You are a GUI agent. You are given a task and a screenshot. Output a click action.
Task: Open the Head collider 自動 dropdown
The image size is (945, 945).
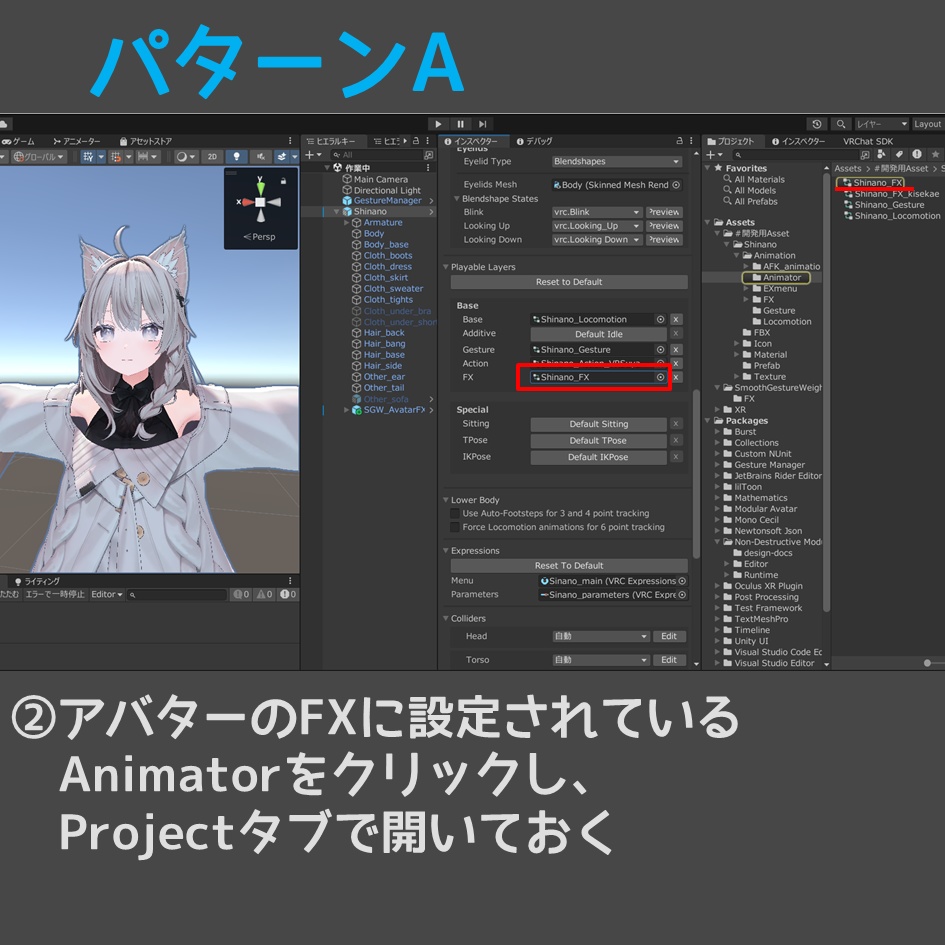602,636
